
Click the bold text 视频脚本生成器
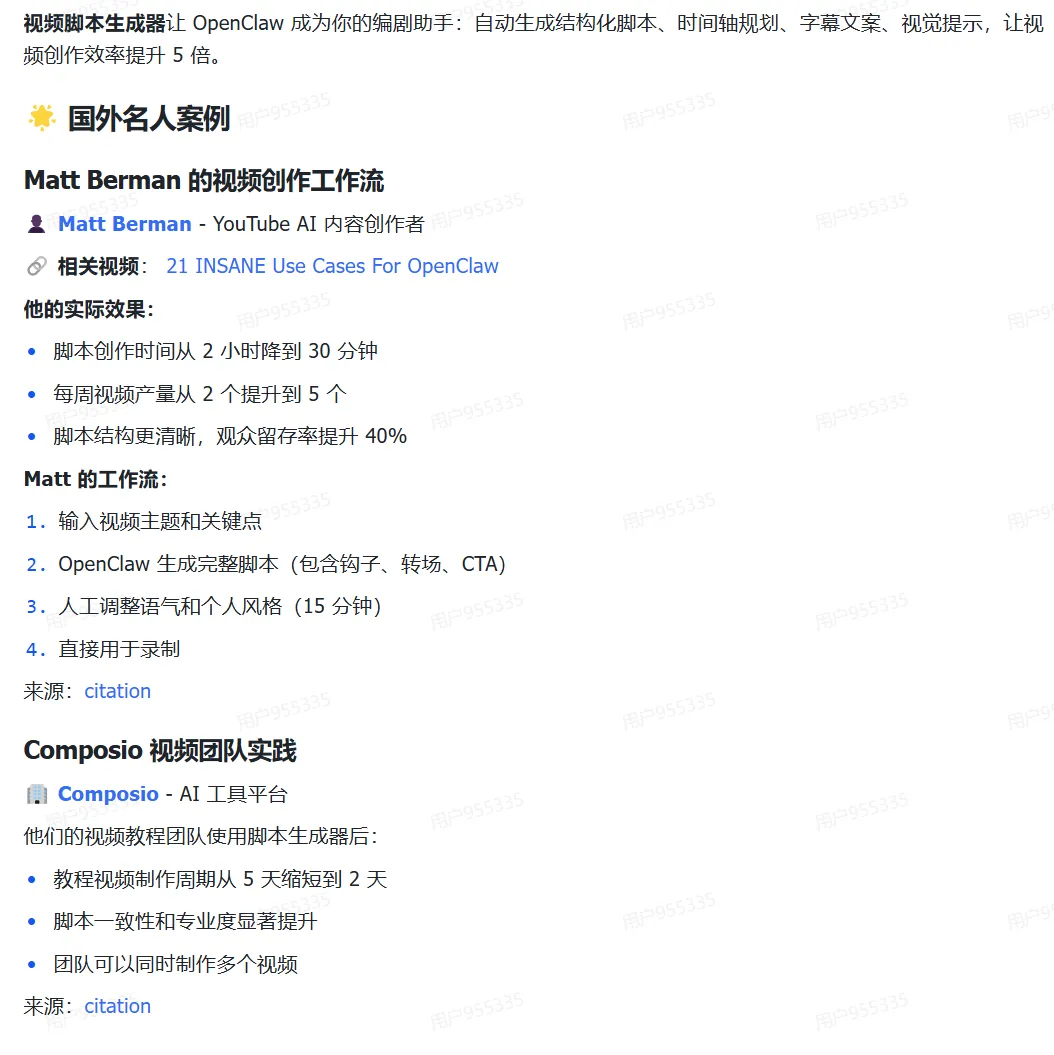coord(95,24)
